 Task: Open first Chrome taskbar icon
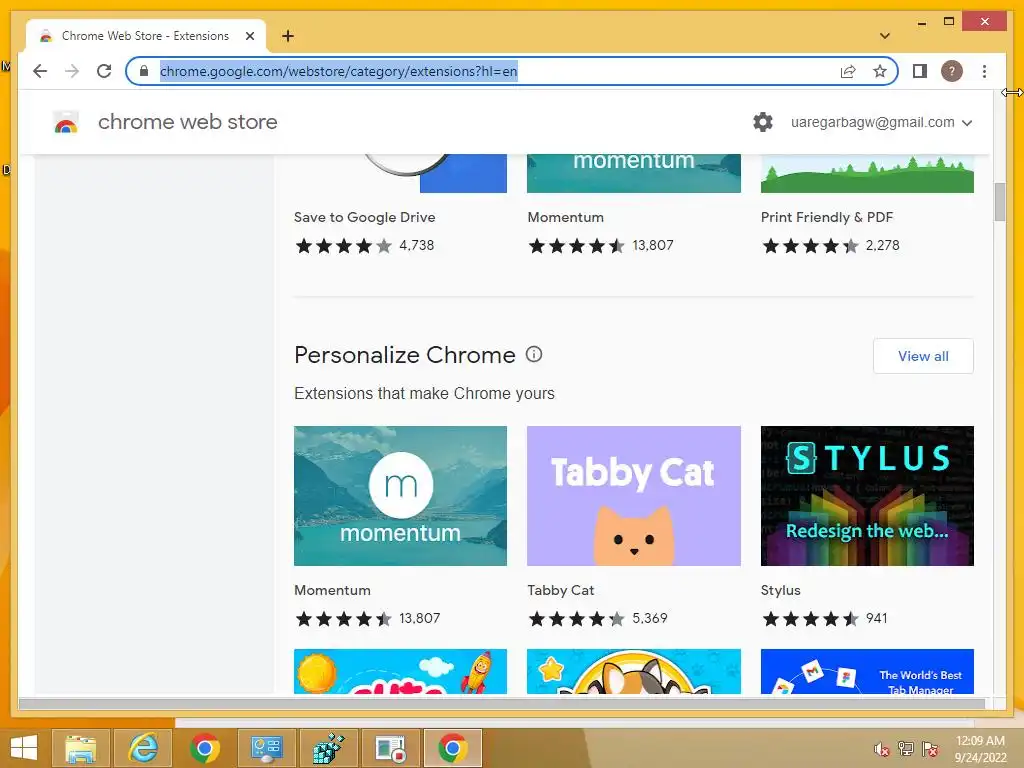click(204, 748)
